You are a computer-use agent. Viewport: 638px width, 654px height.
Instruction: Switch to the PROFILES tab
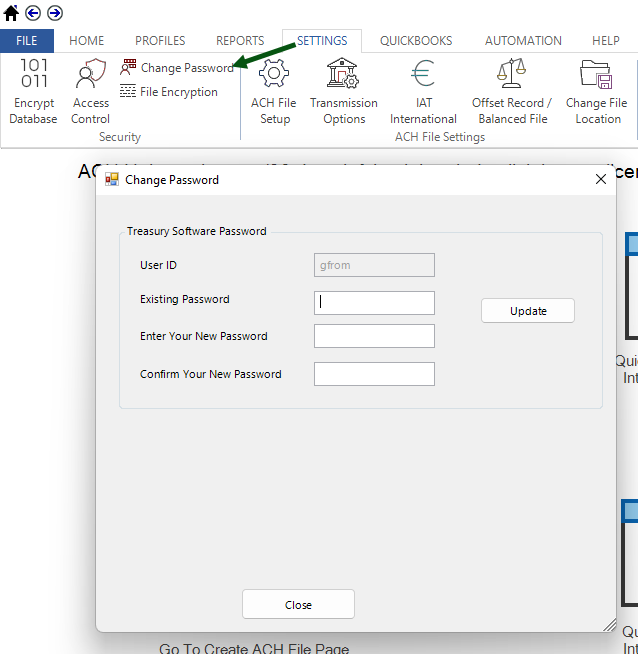[160, 41]
